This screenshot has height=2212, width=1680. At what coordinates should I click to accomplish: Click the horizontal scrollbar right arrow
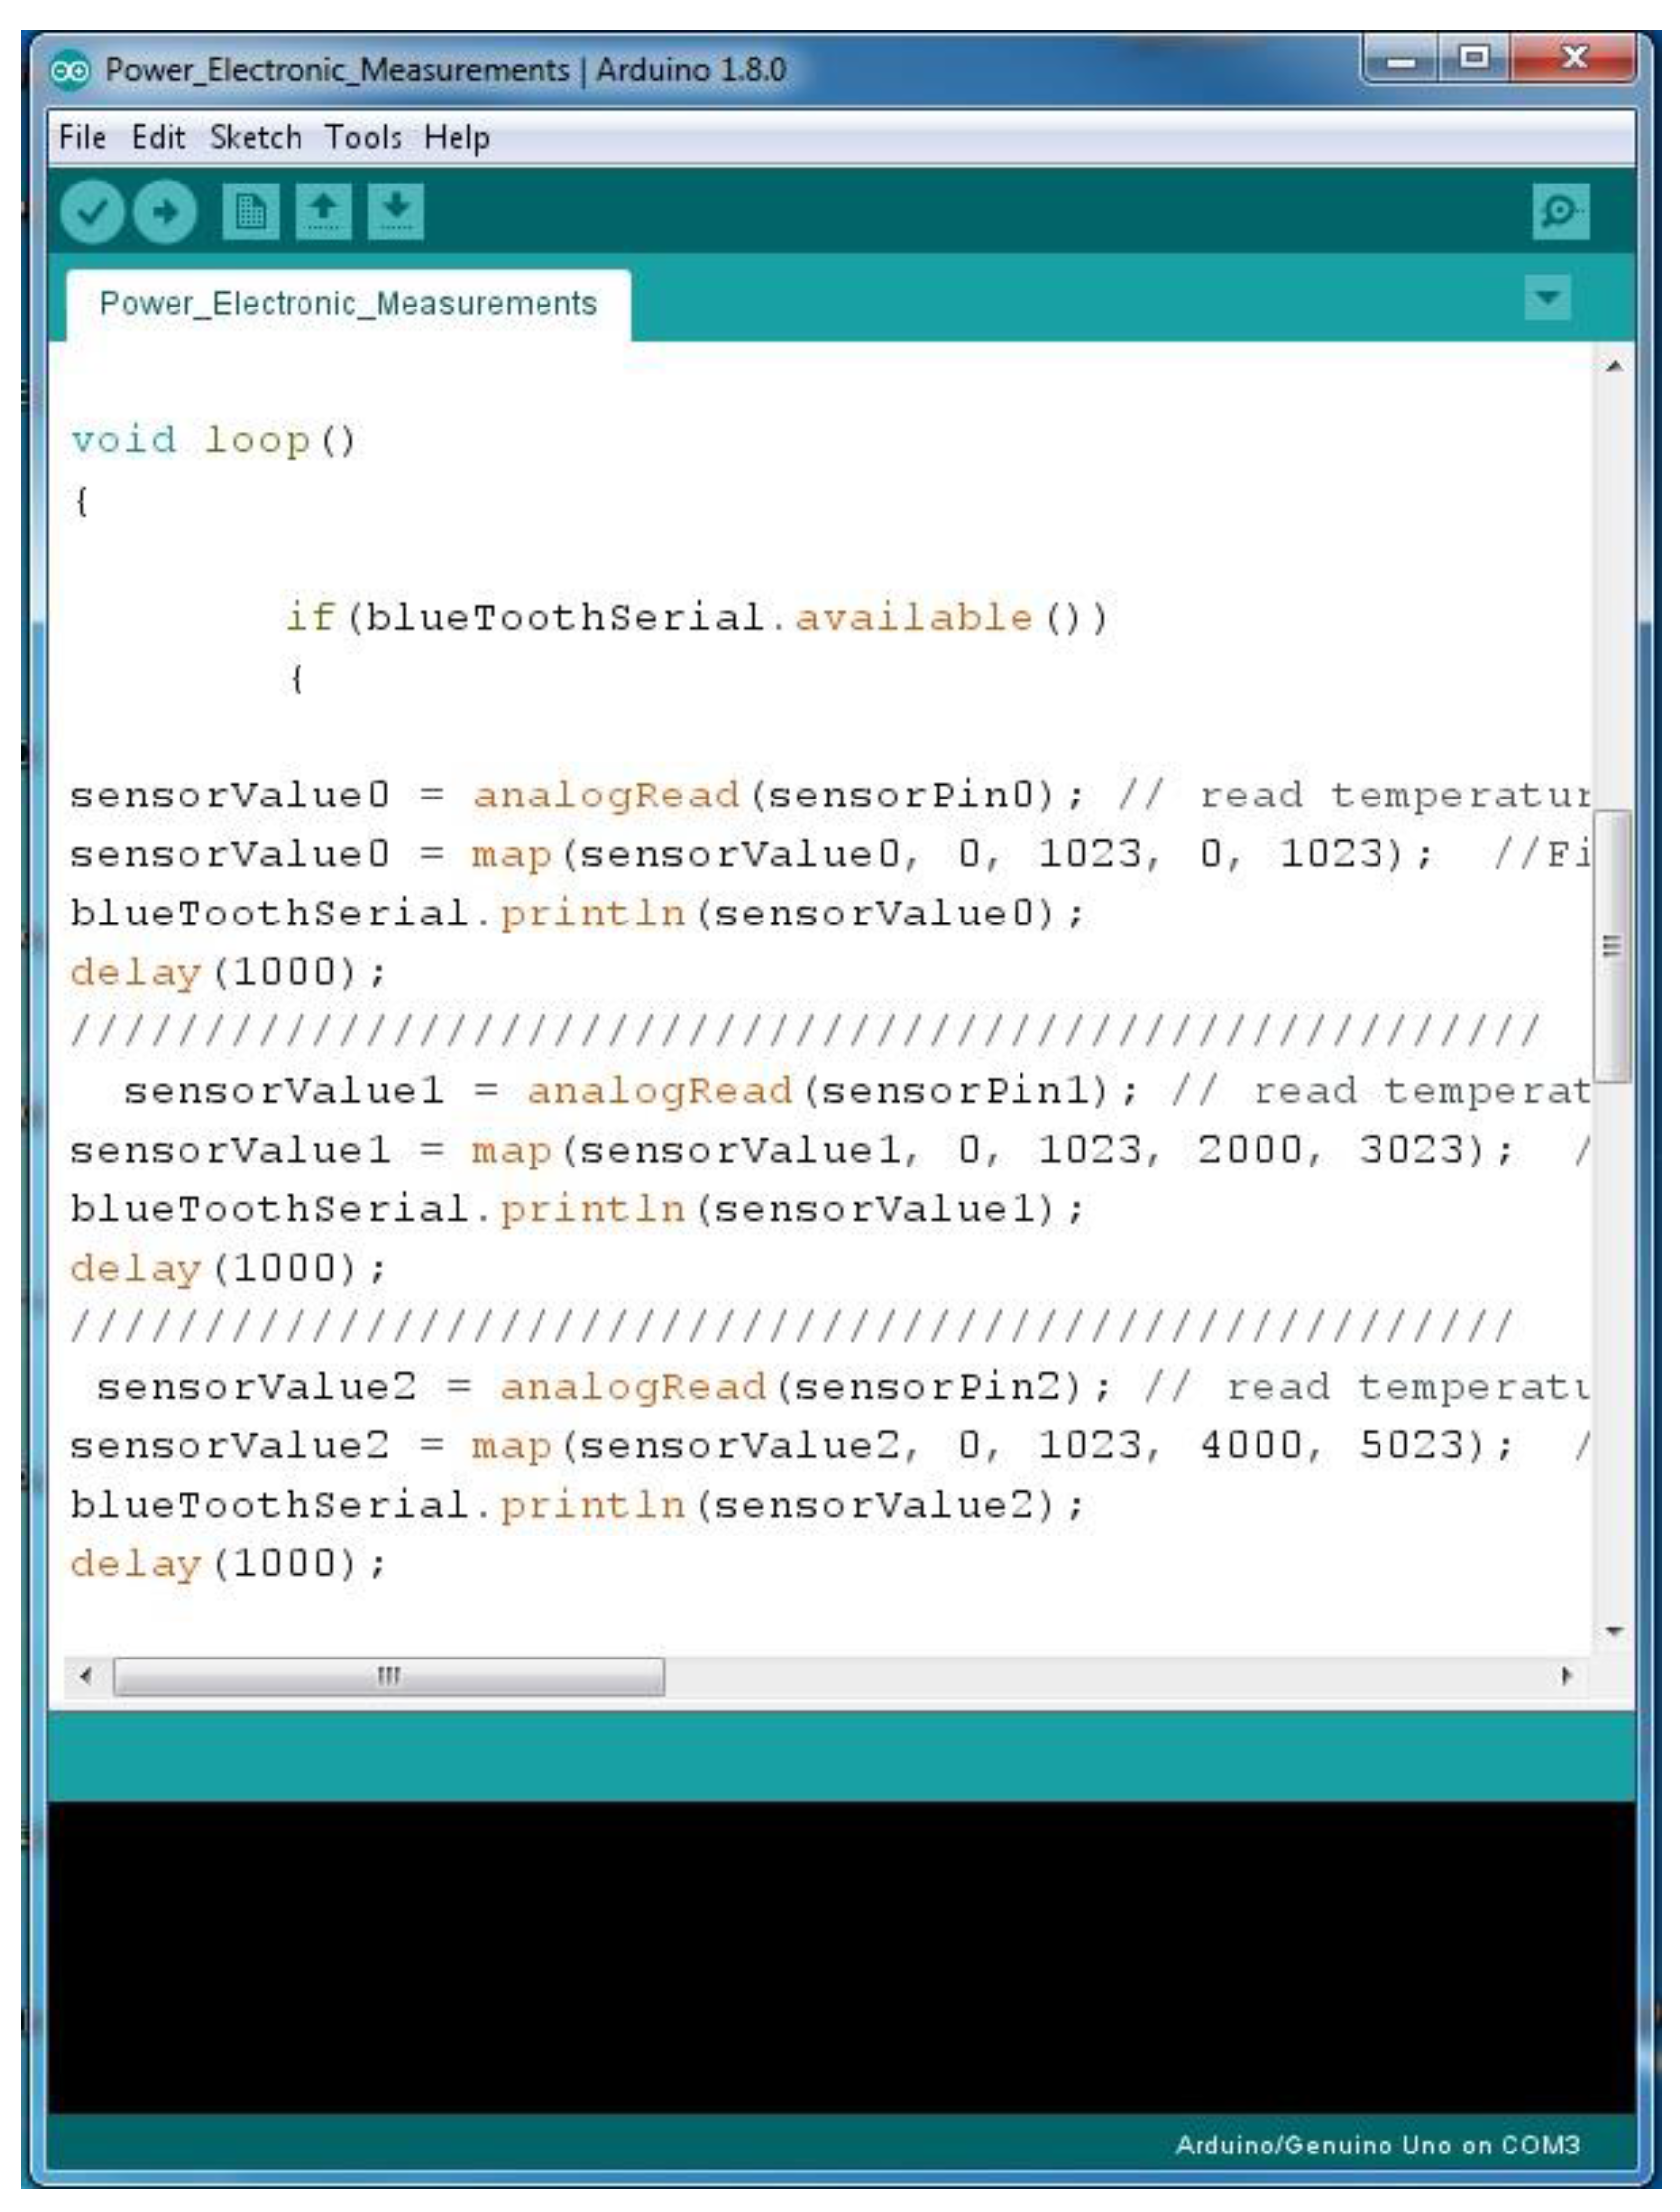pyautogui.click(x=1566, y=1676)
